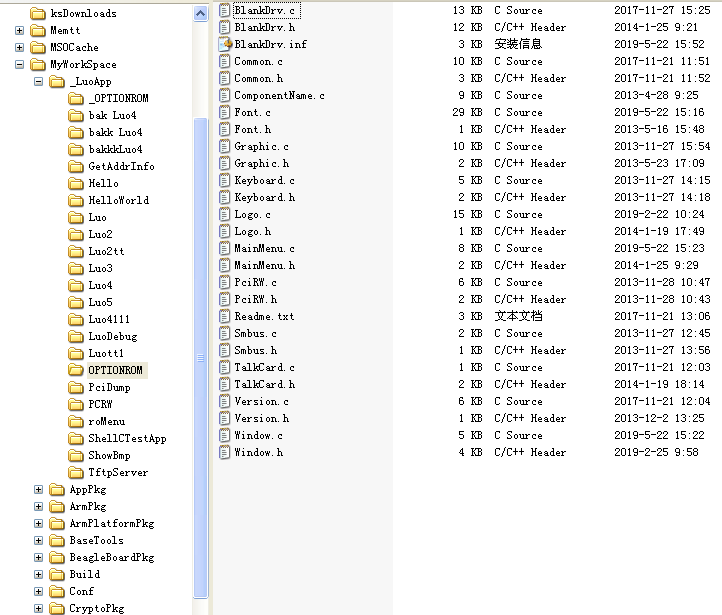
Task: Click the OPTIONROM open folder icon
Action: point(76,370)
